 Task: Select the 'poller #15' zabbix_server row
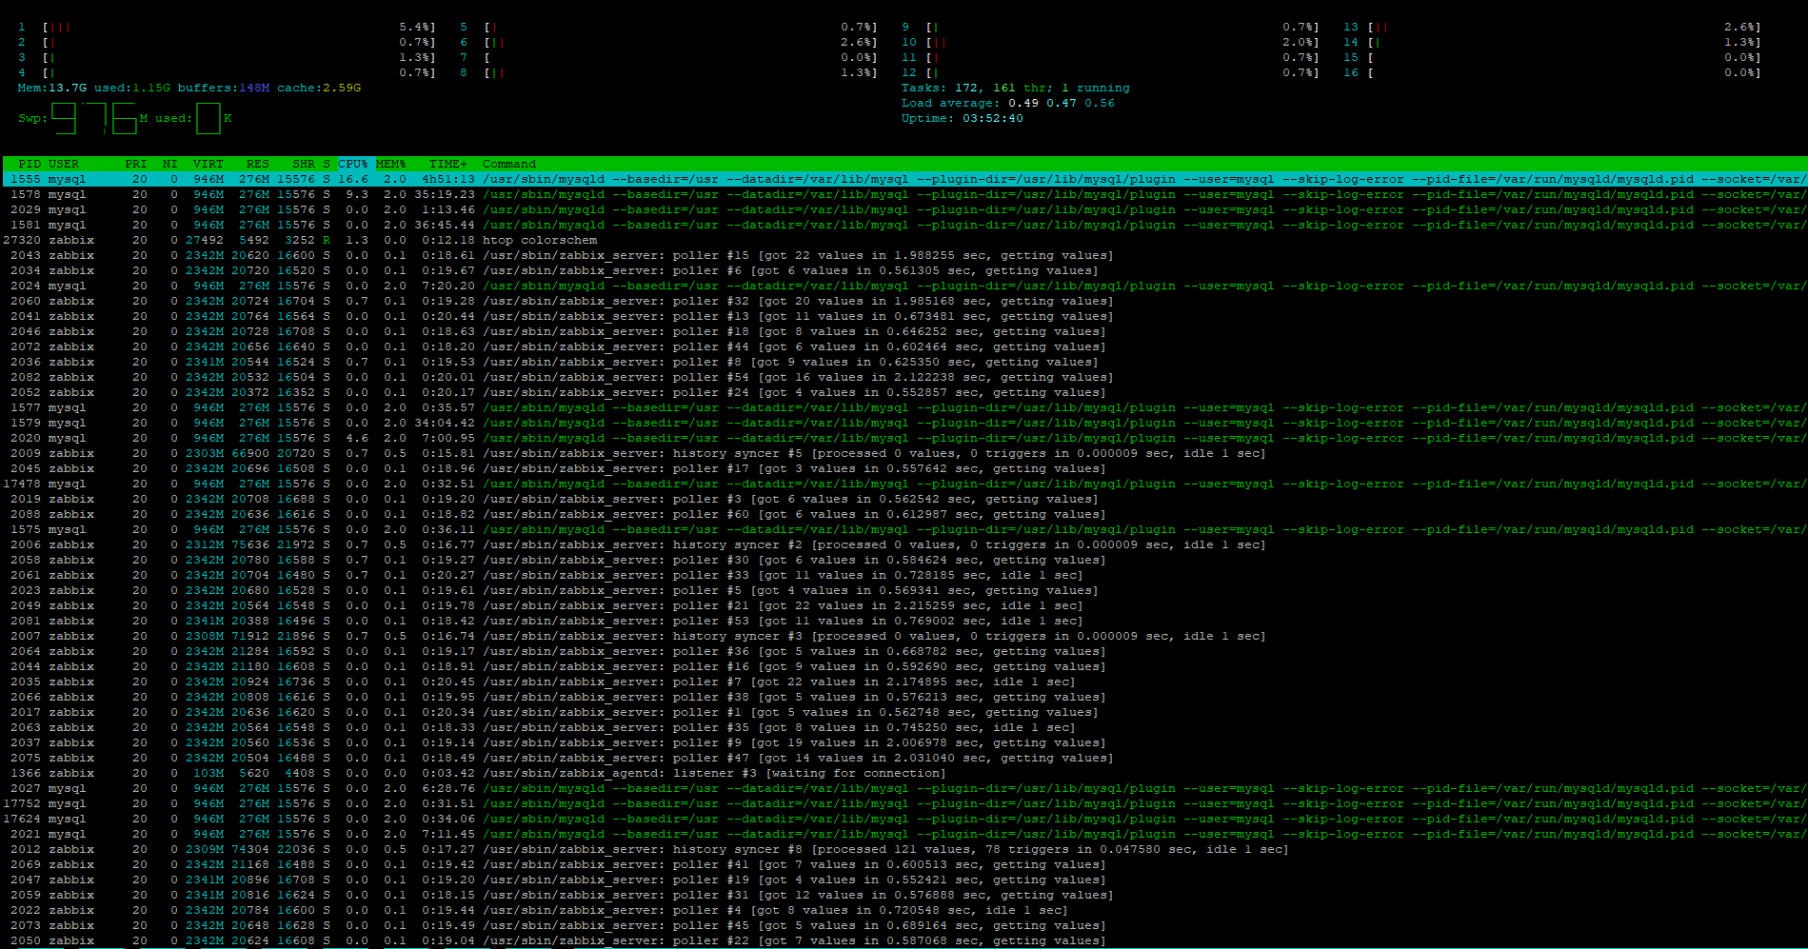tap(904, 255)
